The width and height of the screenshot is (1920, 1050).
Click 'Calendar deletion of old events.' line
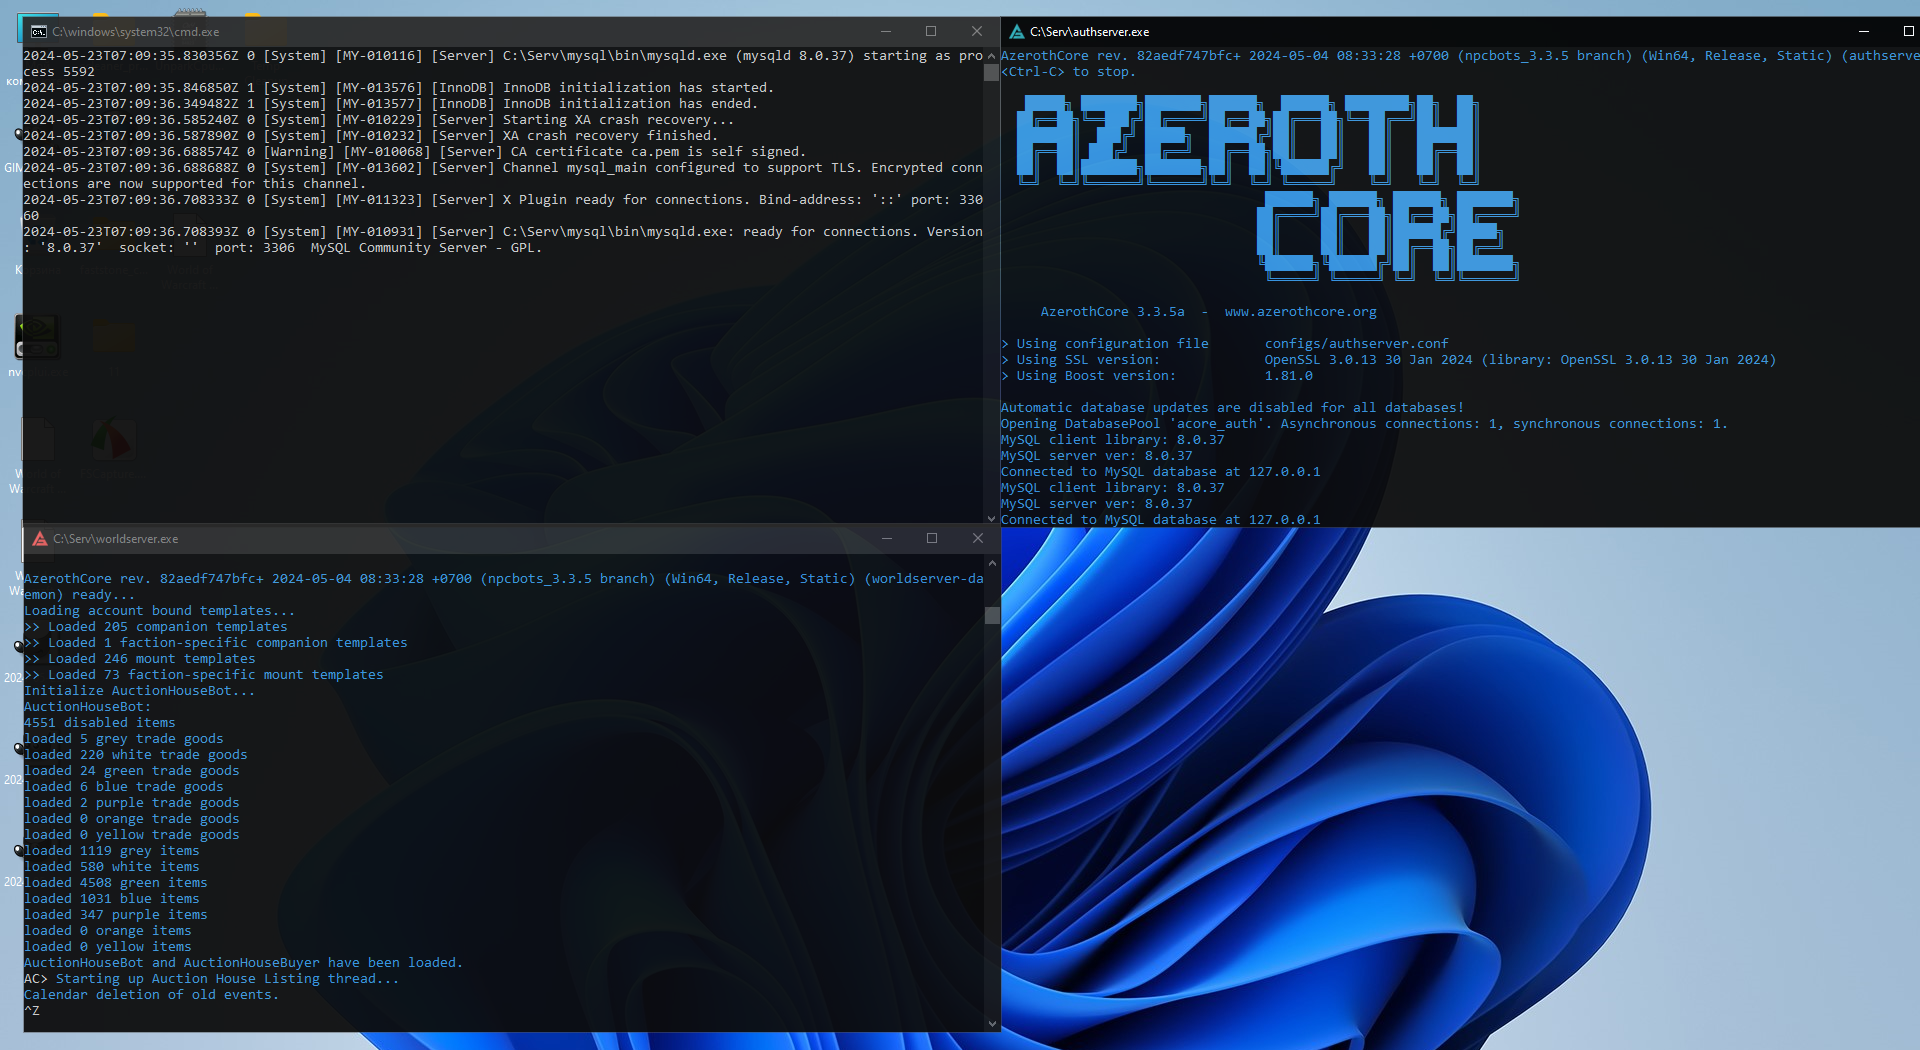coord(151,995)
